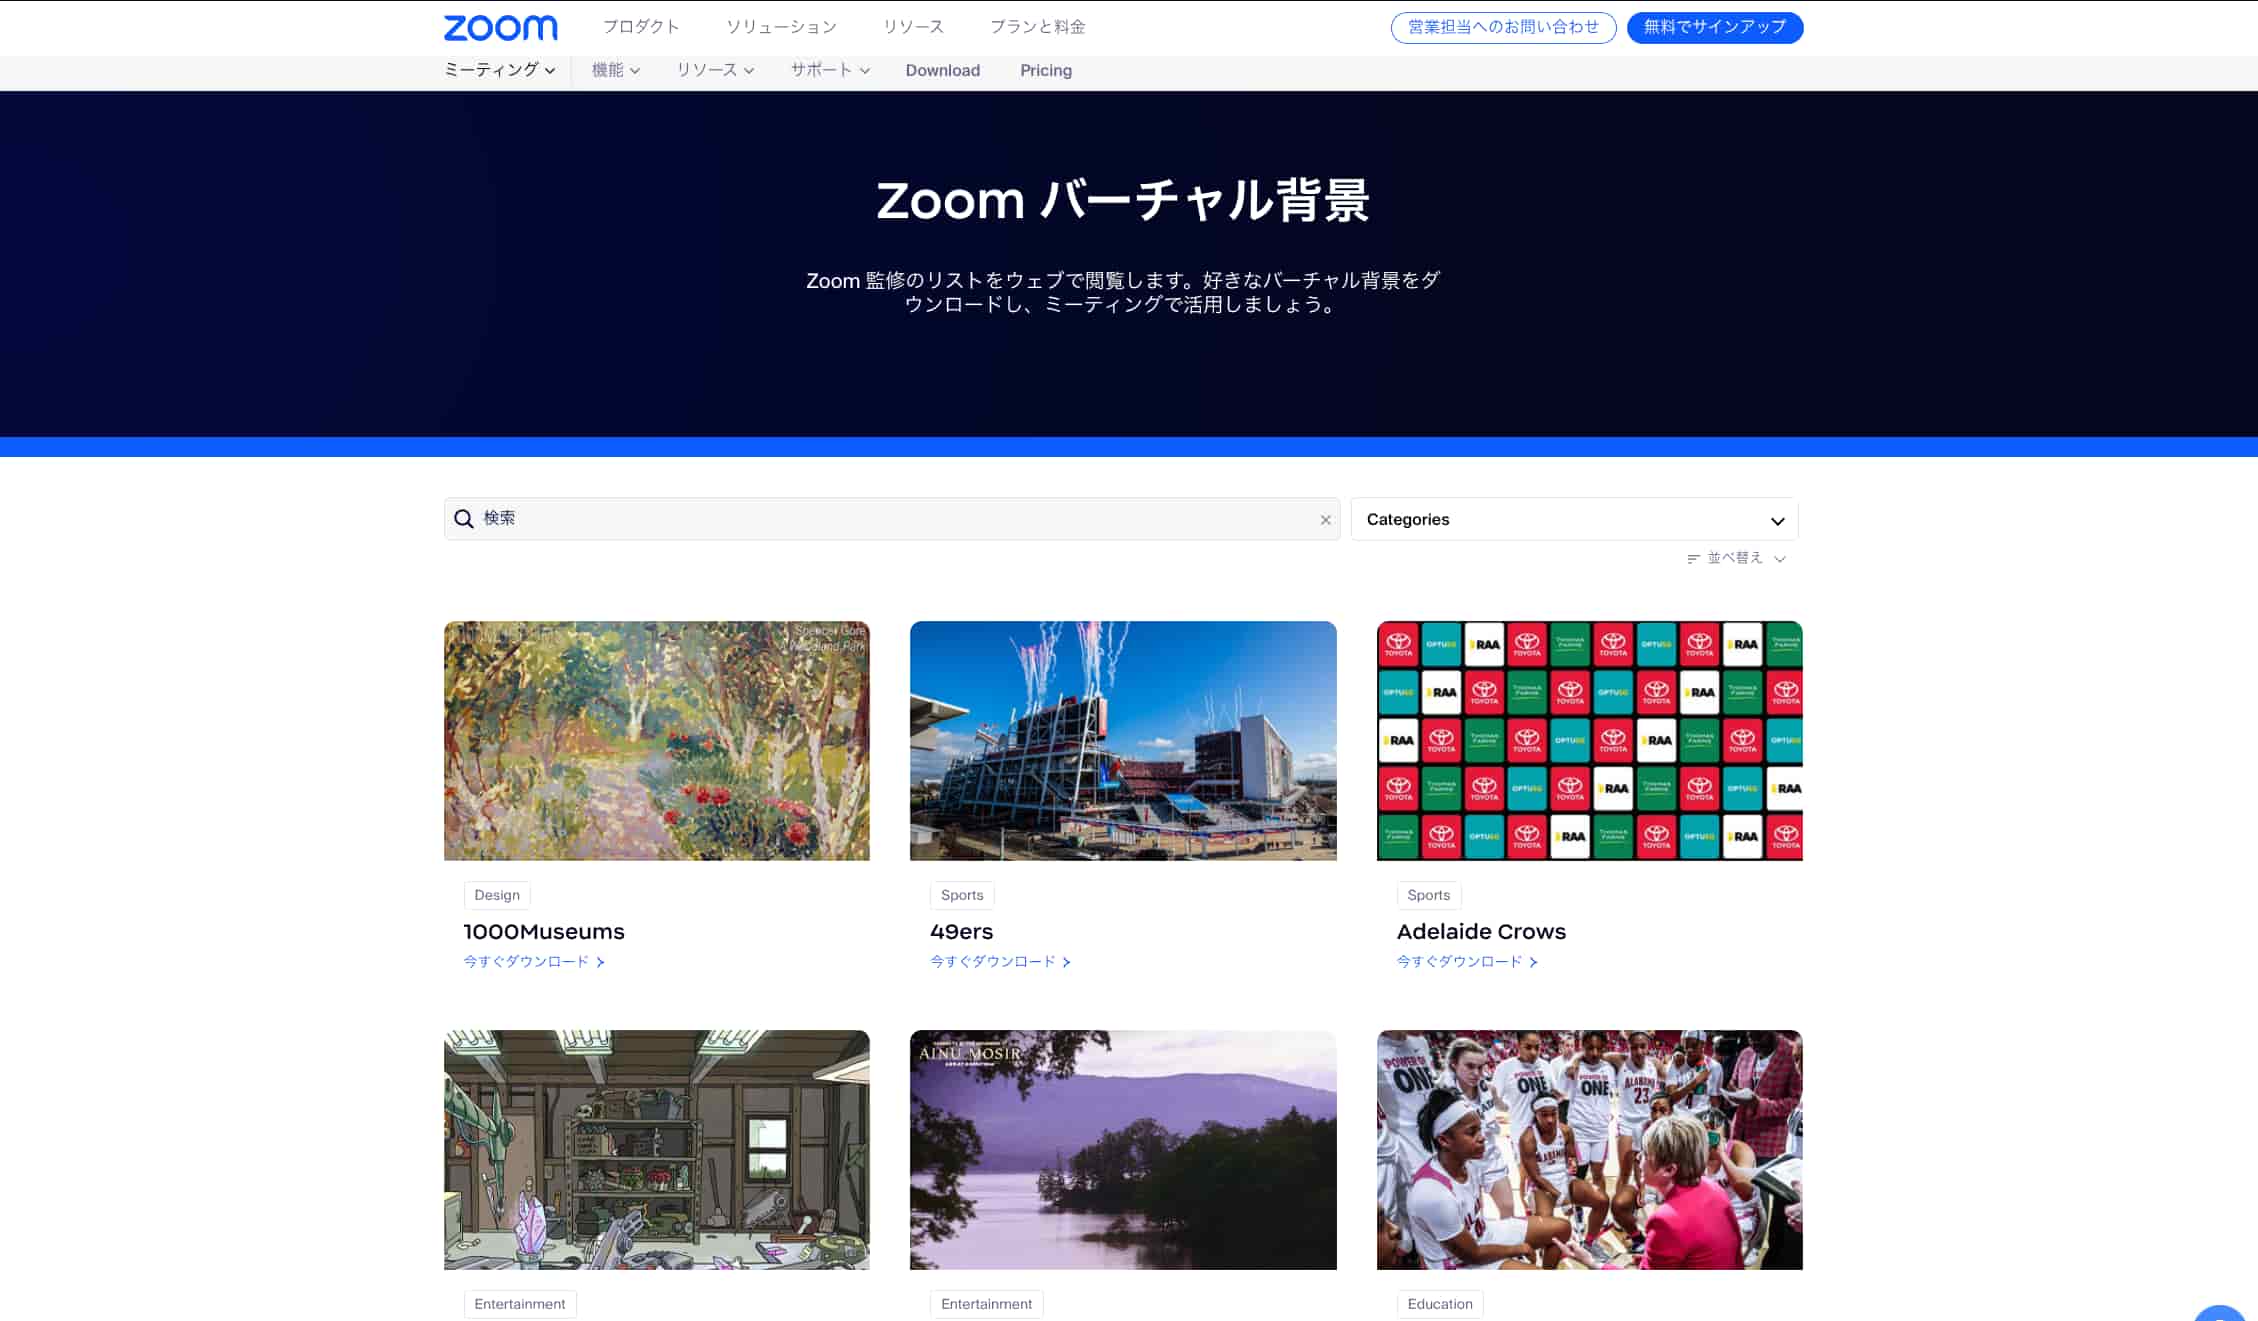Open the 並べ替え sort dropdown
Image resolution: width=2258 pixels, height=1321 pixels.
[1736, 558]
